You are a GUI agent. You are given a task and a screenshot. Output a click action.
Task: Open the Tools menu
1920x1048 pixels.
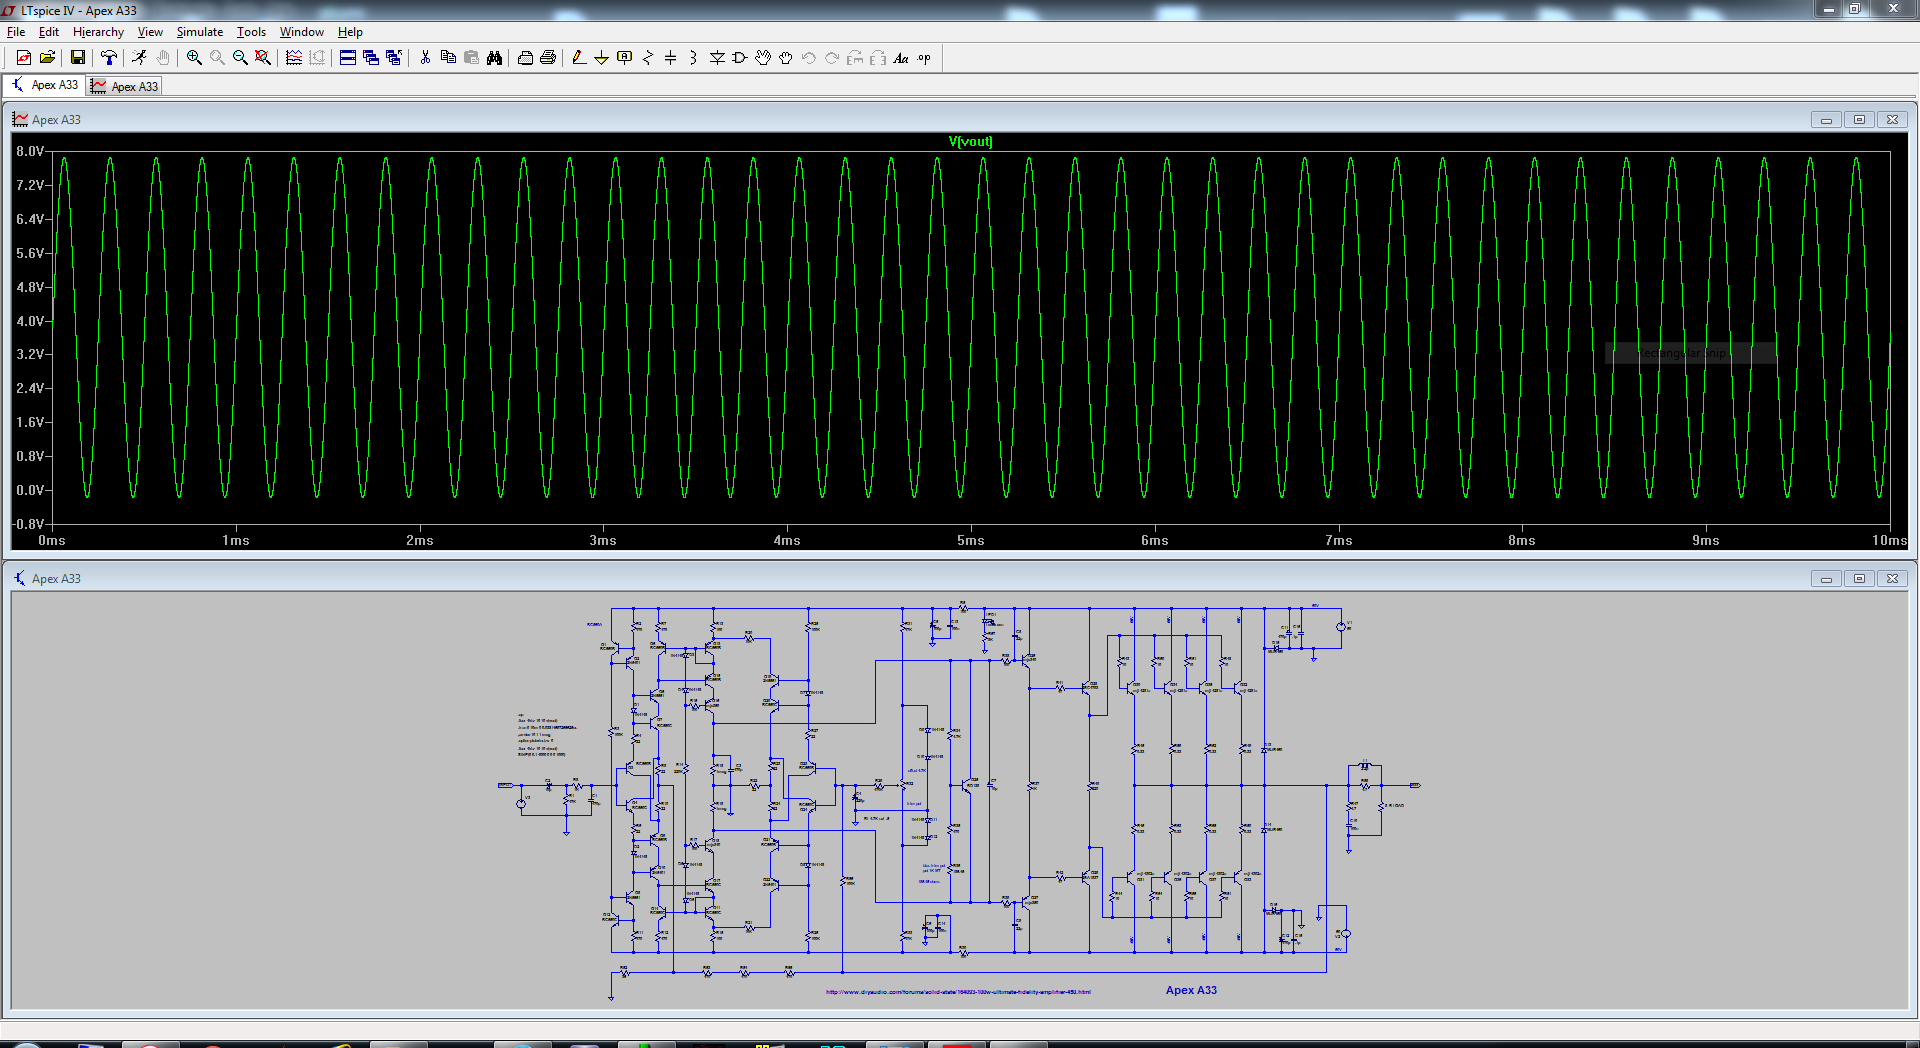251,32
